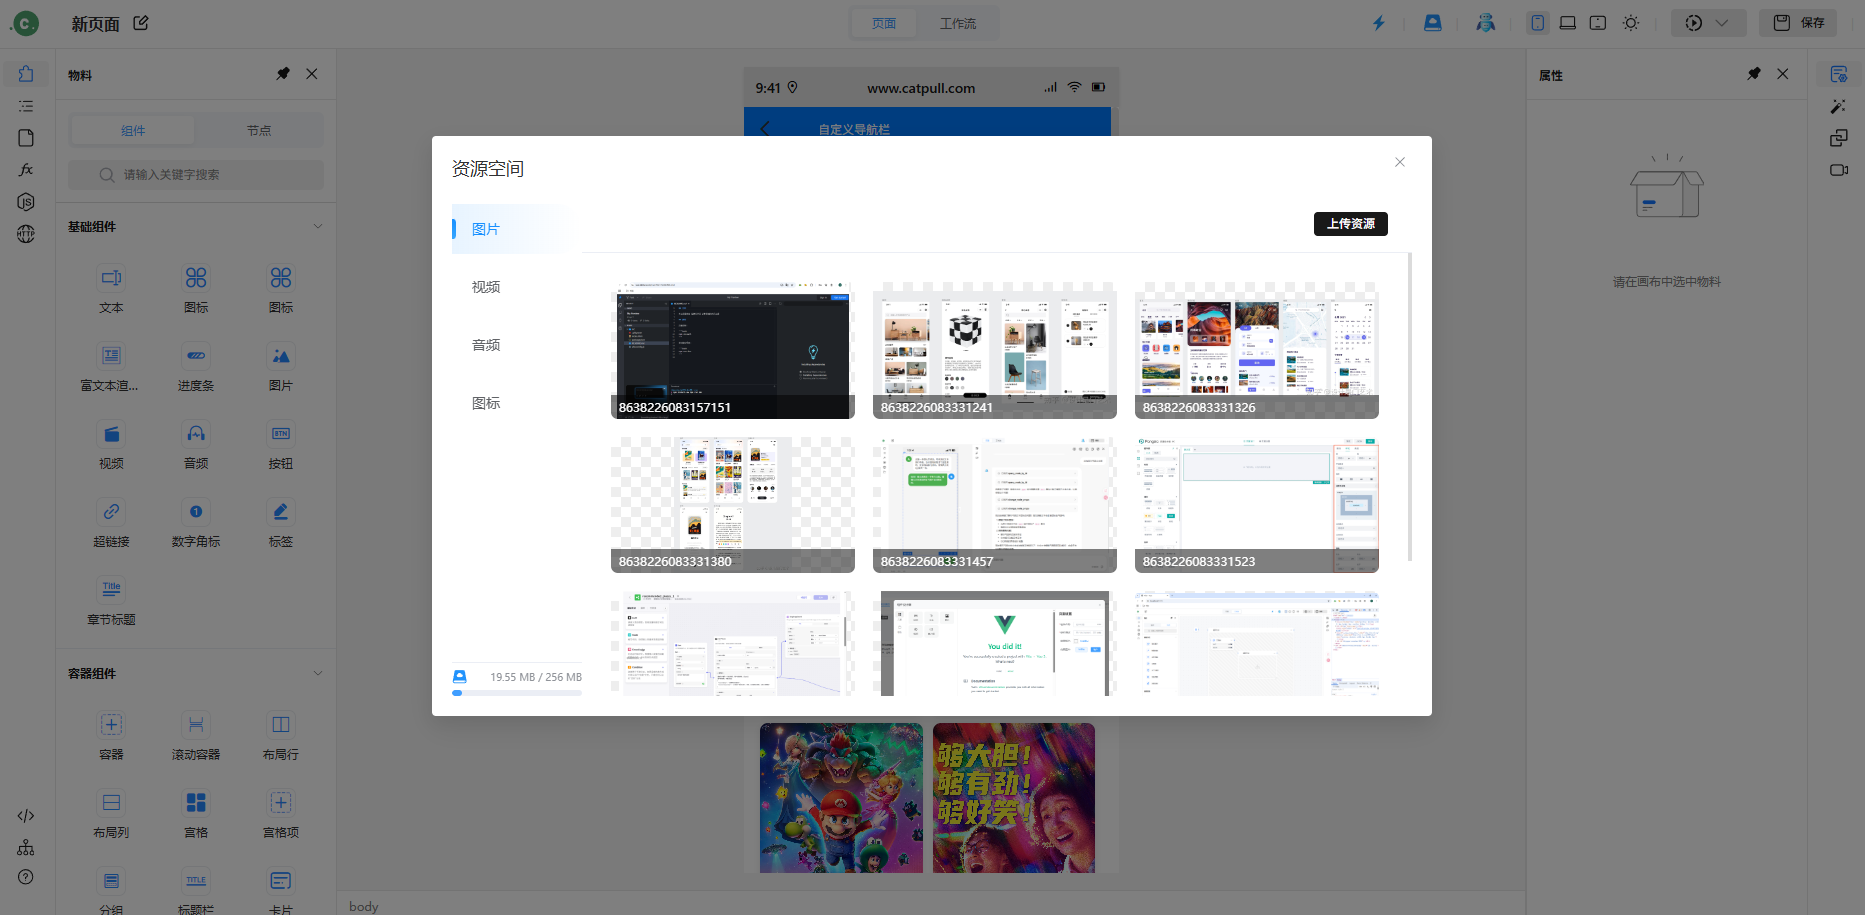Screen dimensions: 1865x915
Task: Toggle the pin on 属性 panel
Action: 1754,74
